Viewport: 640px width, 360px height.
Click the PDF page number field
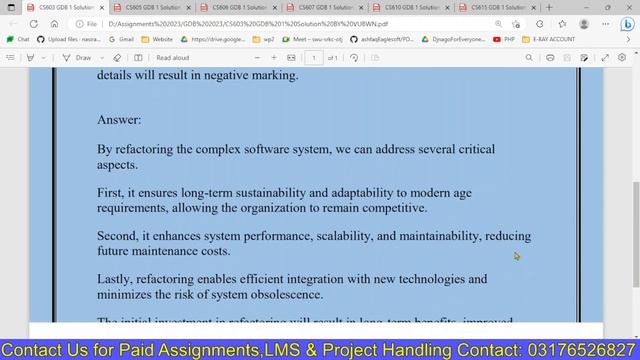point(314,58)
